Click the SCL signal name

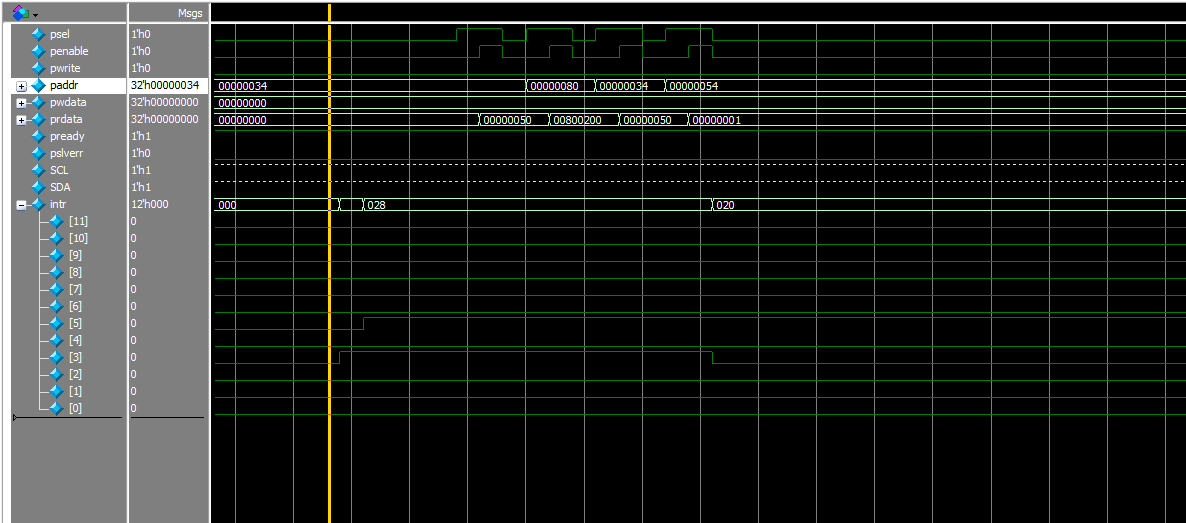point(58,170)
